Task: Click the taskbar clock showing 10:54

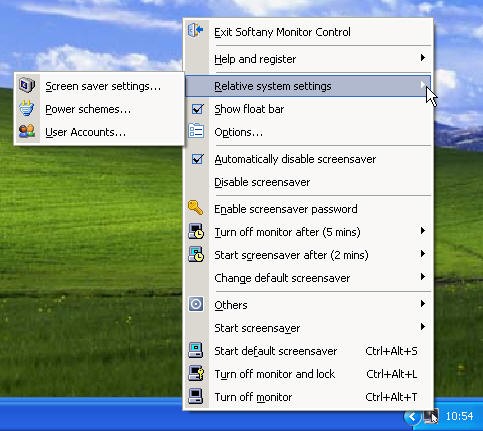Action: coord(459,416)
